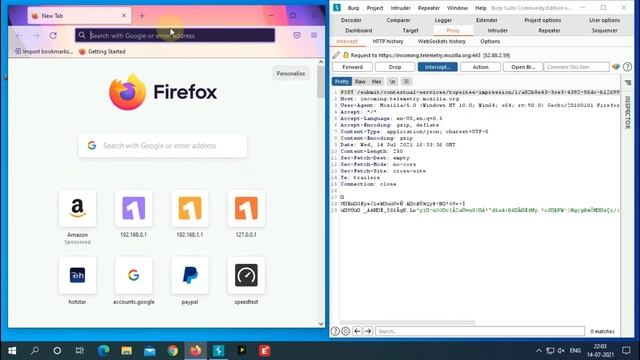Toggle the Intercept on/off button
The image size is (640, 360).
[438, 67]
